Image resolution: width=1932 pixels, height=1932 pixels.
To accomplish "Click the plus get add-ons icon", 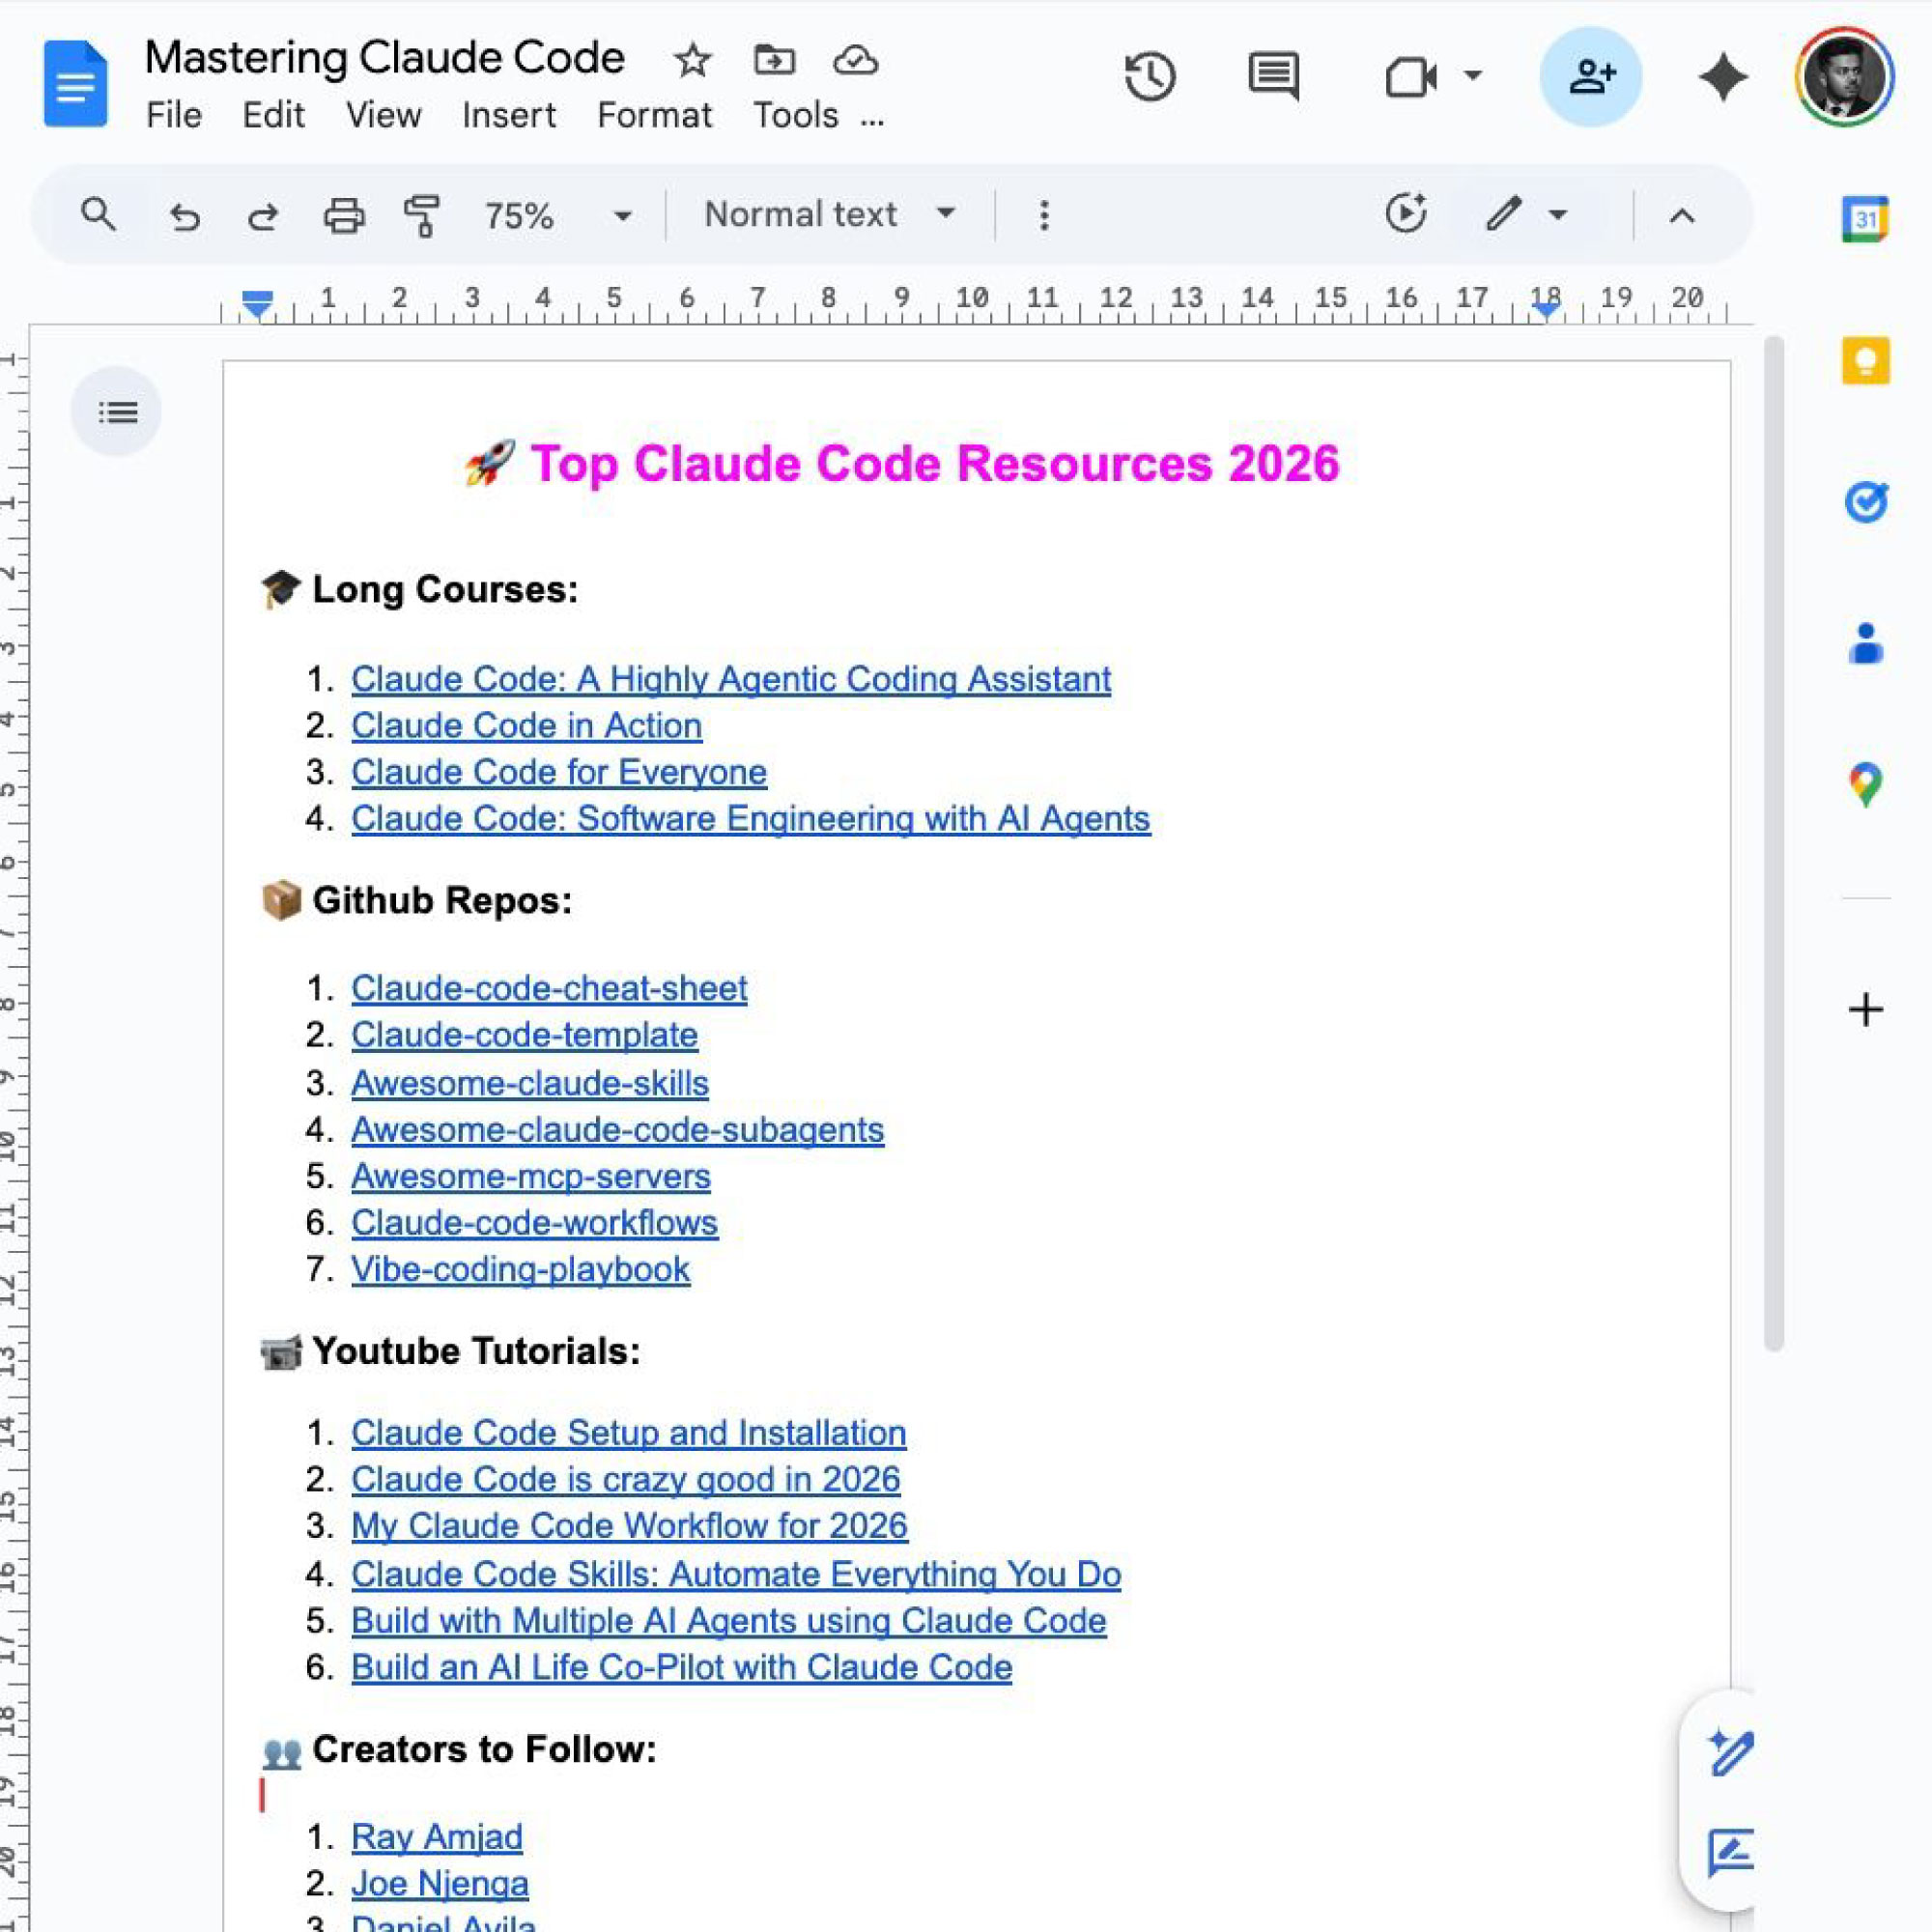I will coord(1865,1009).
